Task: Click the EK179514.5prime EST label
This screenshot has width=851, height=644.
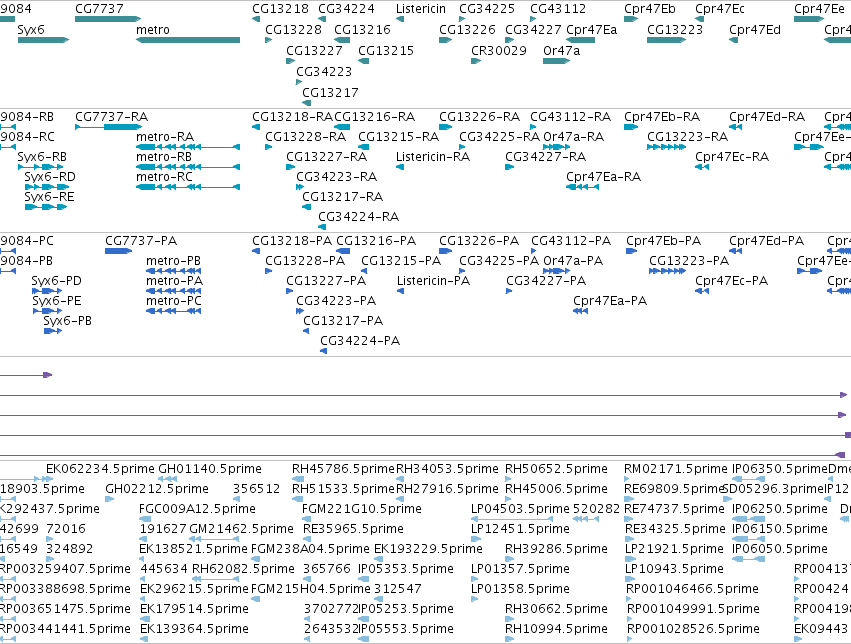Action: tap(194, 609)
